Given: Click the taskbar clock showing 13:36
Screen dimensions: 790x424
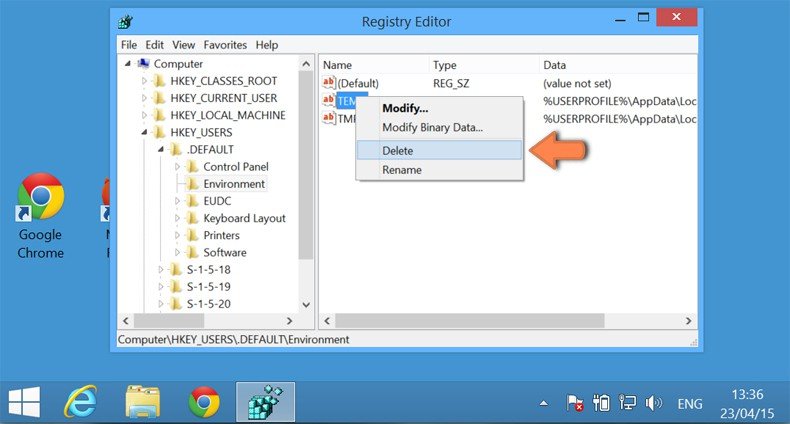Looking at the screenshot, I should 747,403.
